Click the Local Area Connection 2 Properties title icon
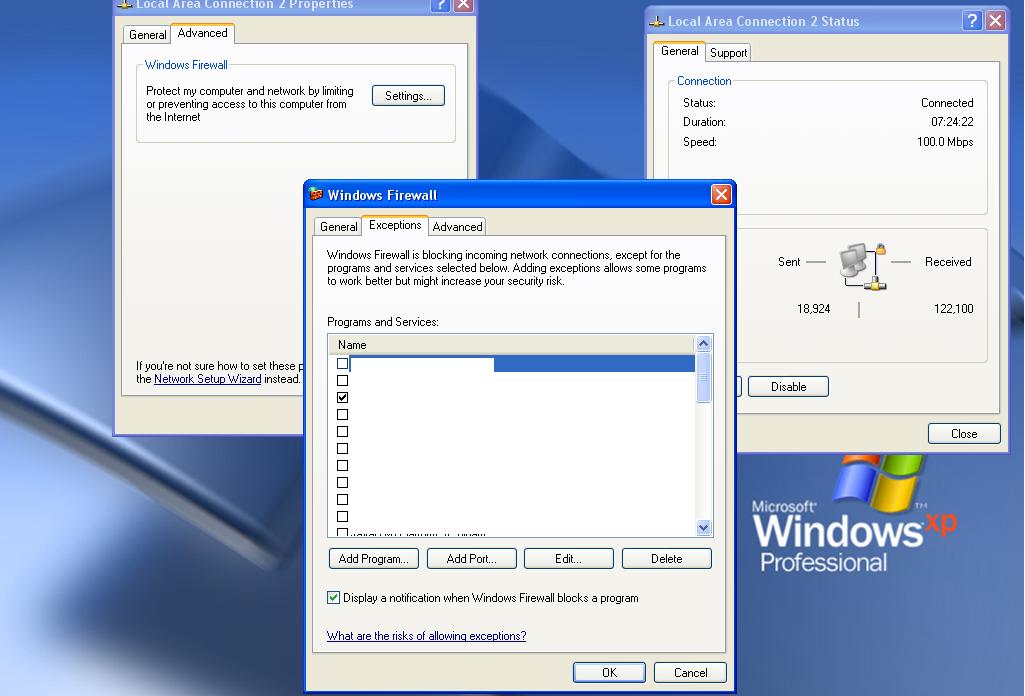The height and width of the screenshot is (696, 1025). (125, 4)
